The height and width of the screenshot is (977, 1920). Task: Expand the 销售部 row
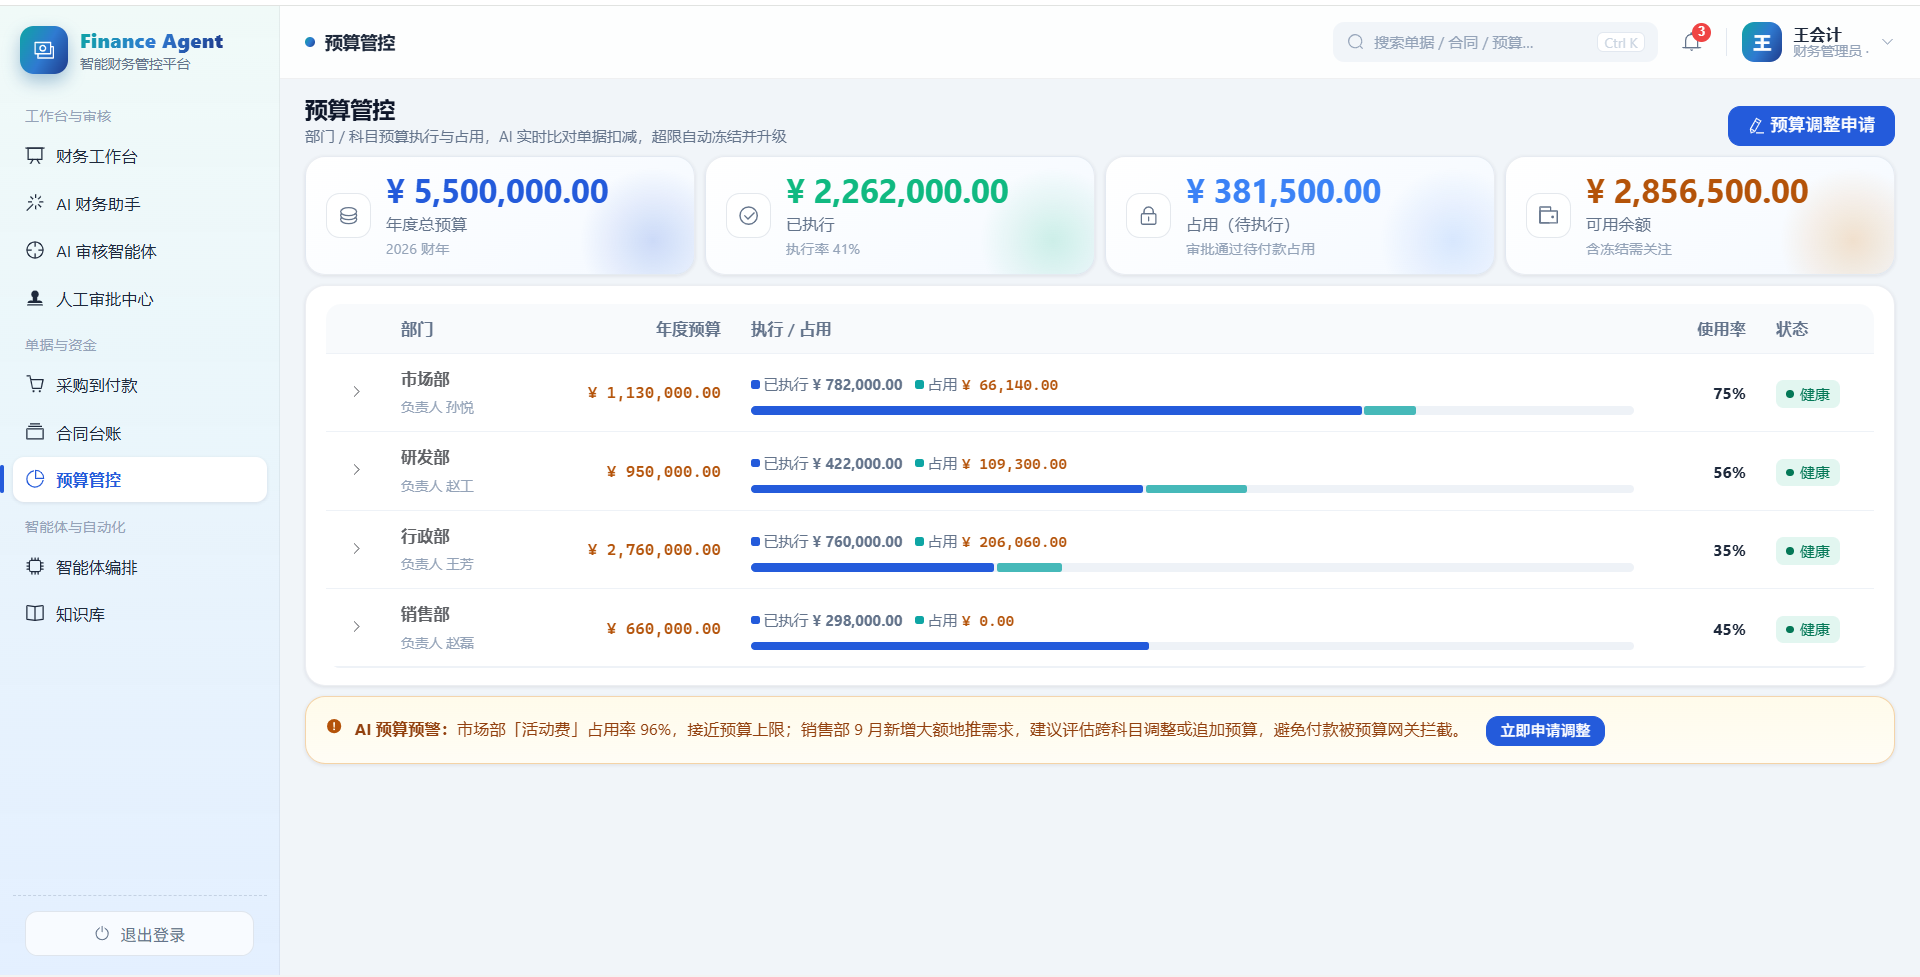pos(357,627)
